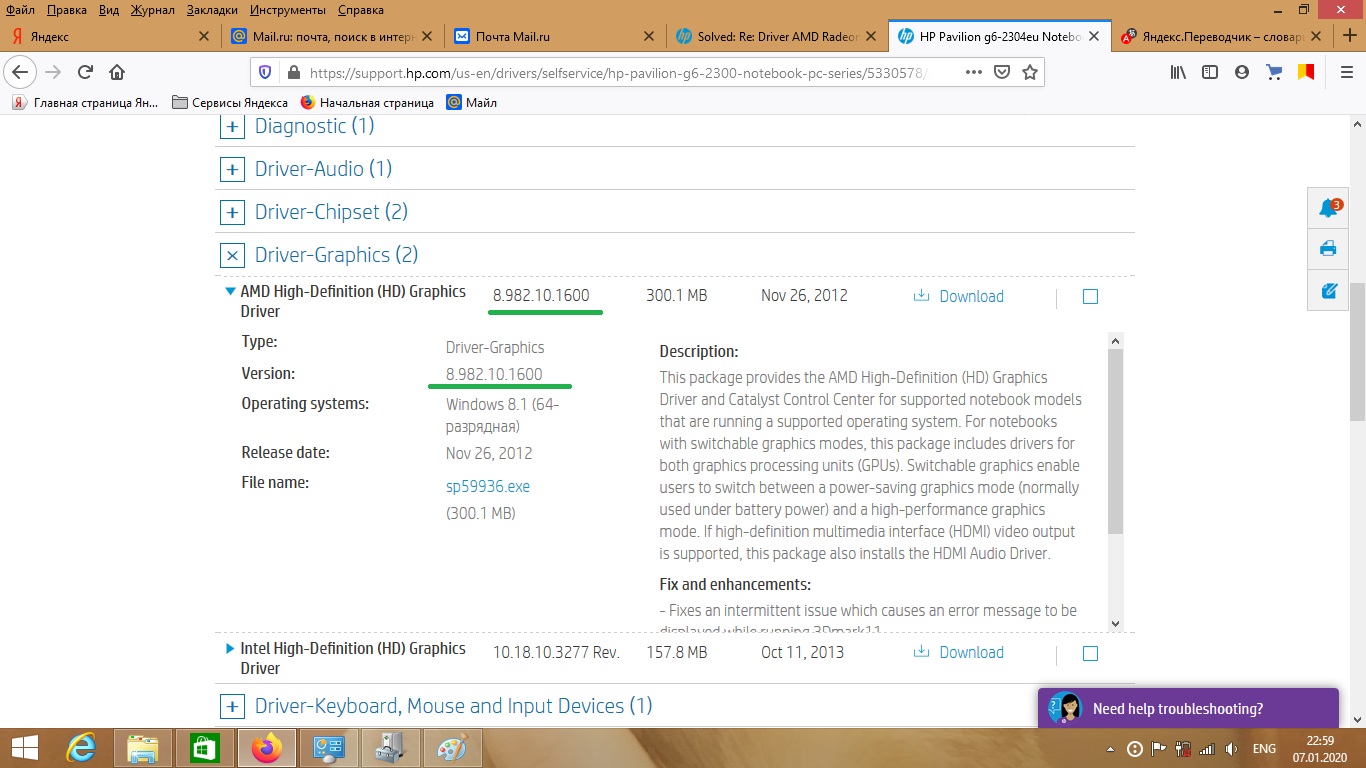Switch to the Почта Mail.ru tab
1366x768 pixels.
coord(555,36)
